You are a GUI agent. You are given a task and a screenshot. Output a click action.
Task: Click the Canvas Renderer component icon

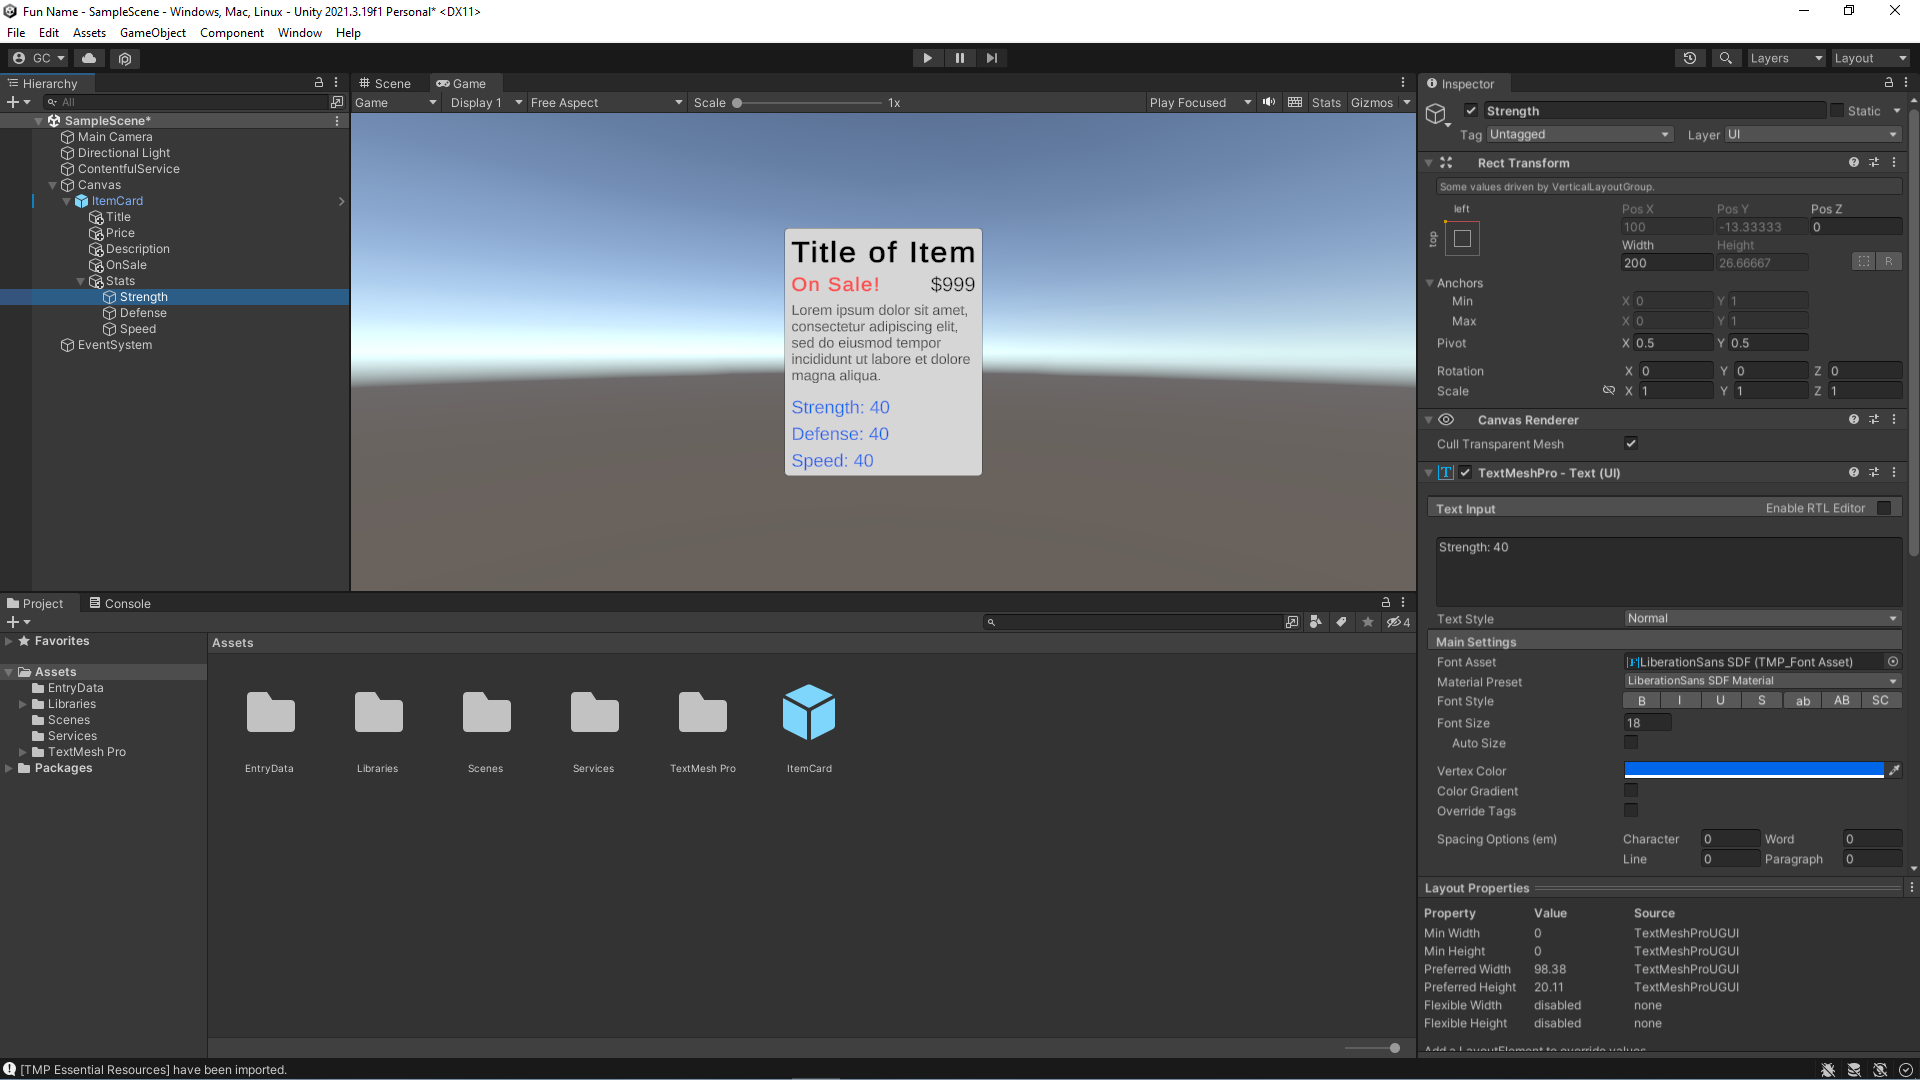click(x=1447, y=419)
